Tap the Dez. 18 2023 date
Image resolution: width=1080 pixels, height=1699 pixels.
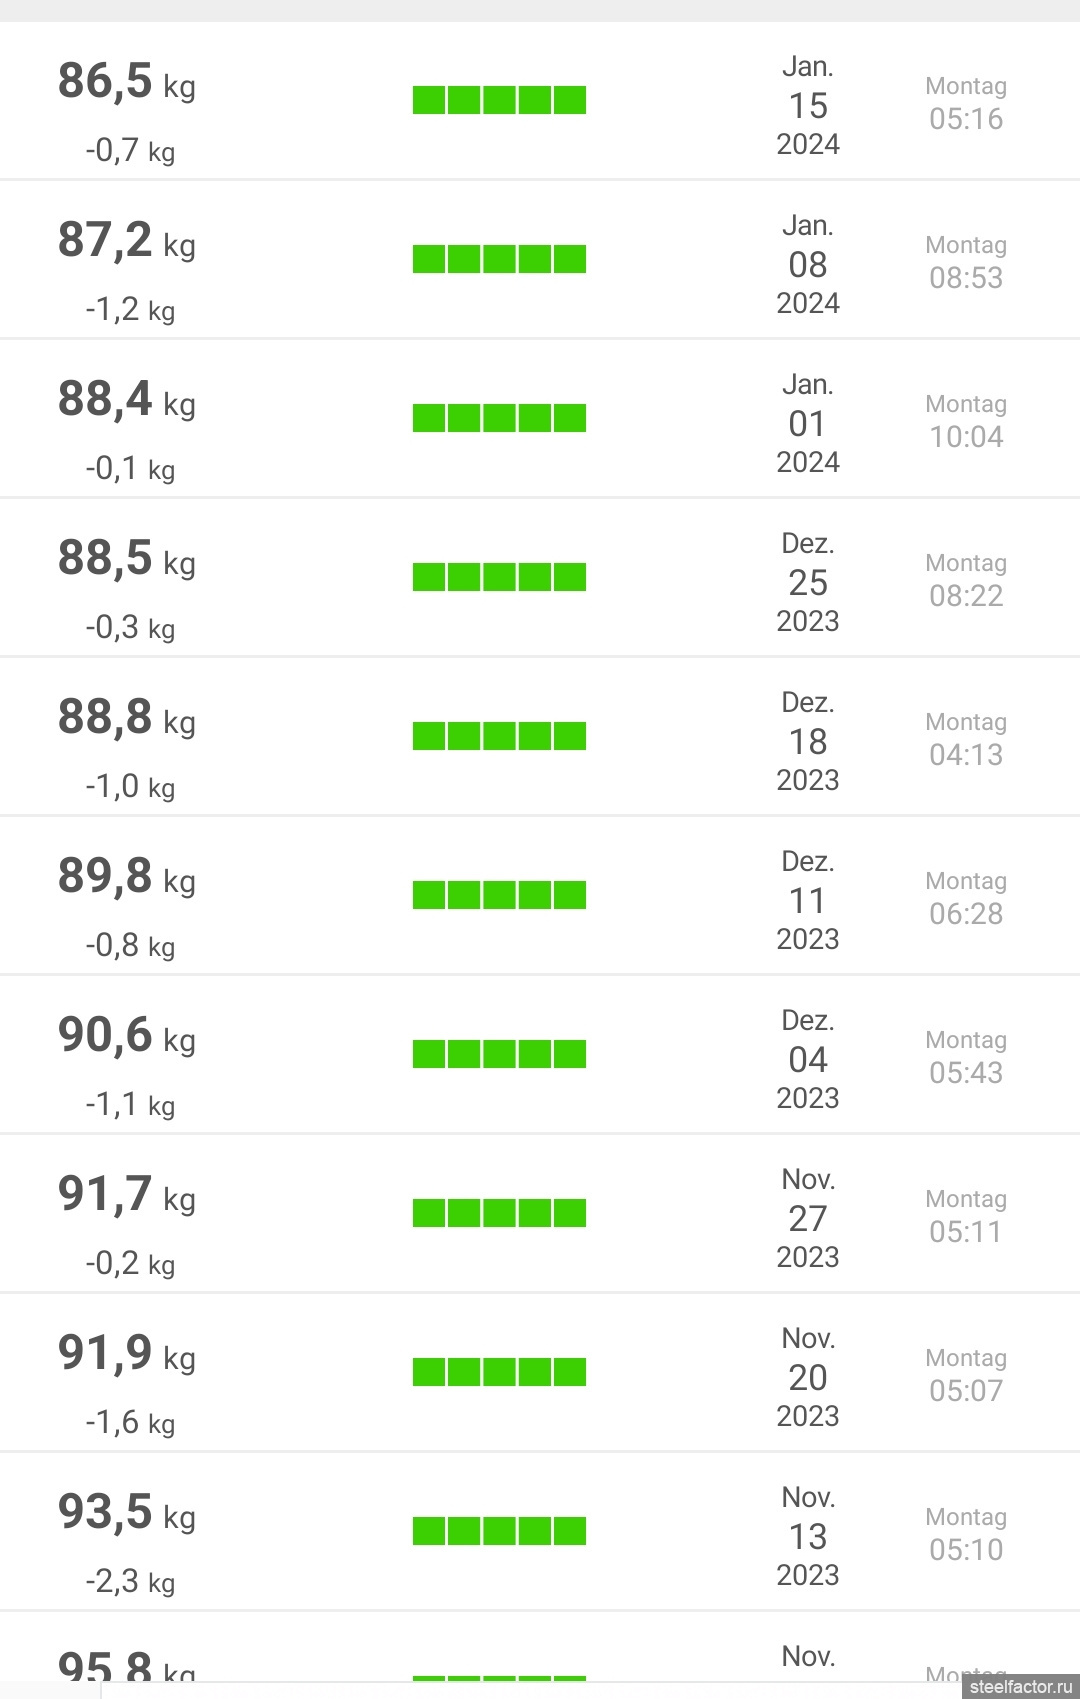click(808, 741)
